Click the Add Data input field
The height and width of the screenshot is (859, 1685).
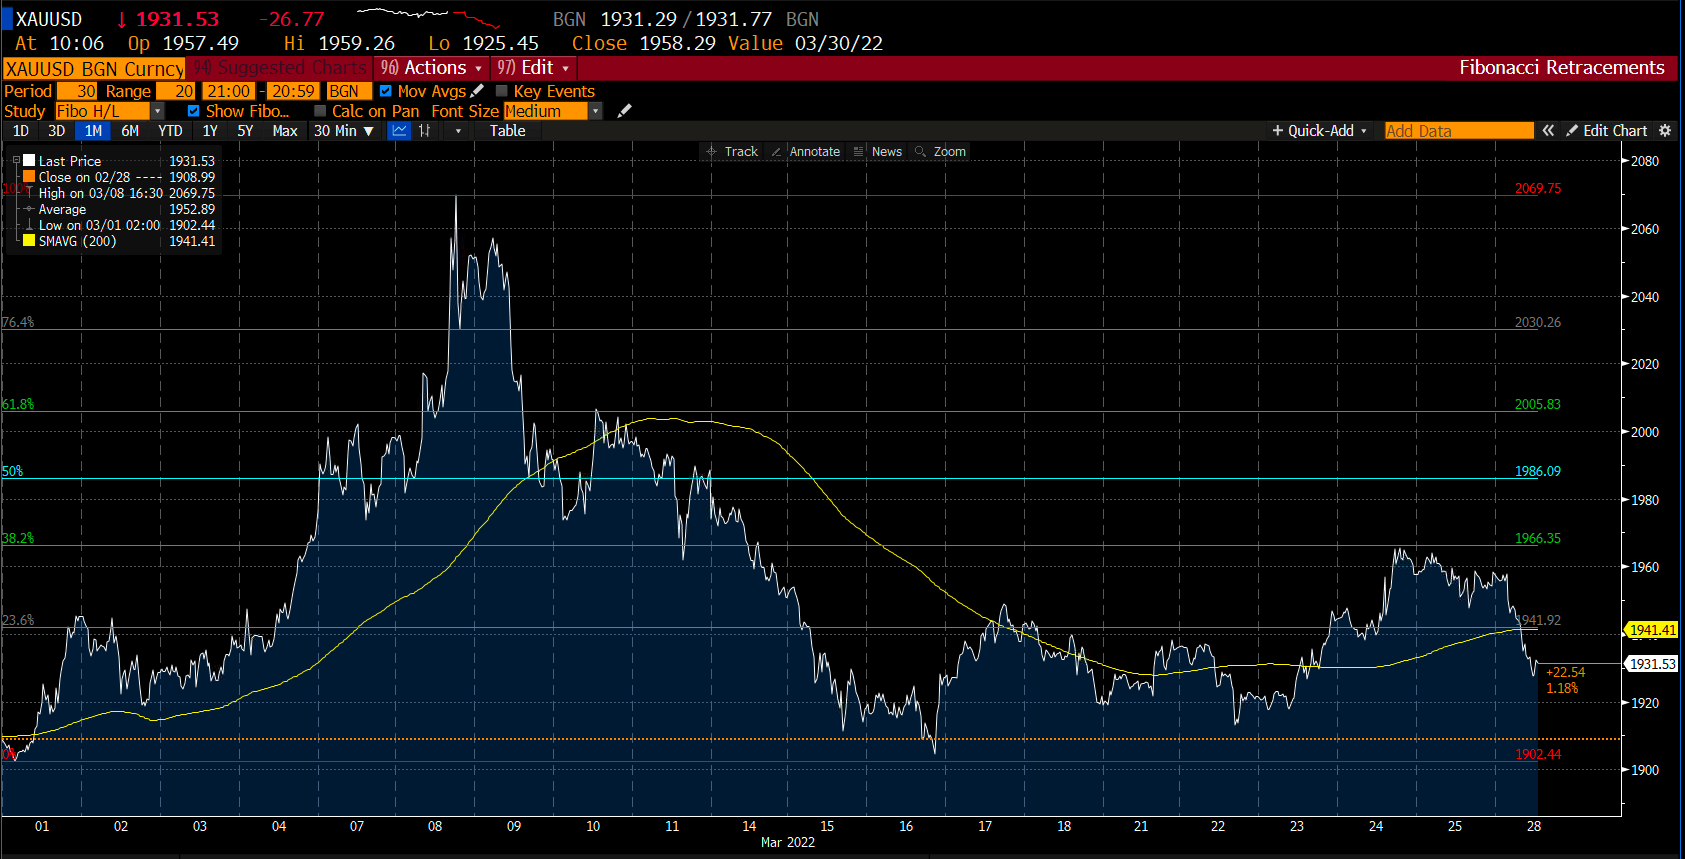click(x=1458, y=131)
